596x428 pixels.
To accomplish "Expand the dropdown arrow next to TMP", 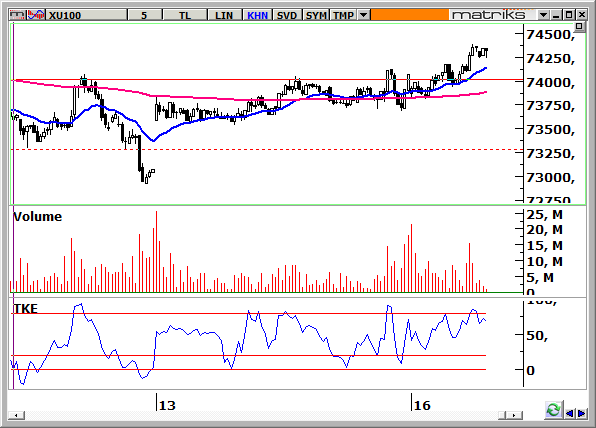I will point(364,15).
